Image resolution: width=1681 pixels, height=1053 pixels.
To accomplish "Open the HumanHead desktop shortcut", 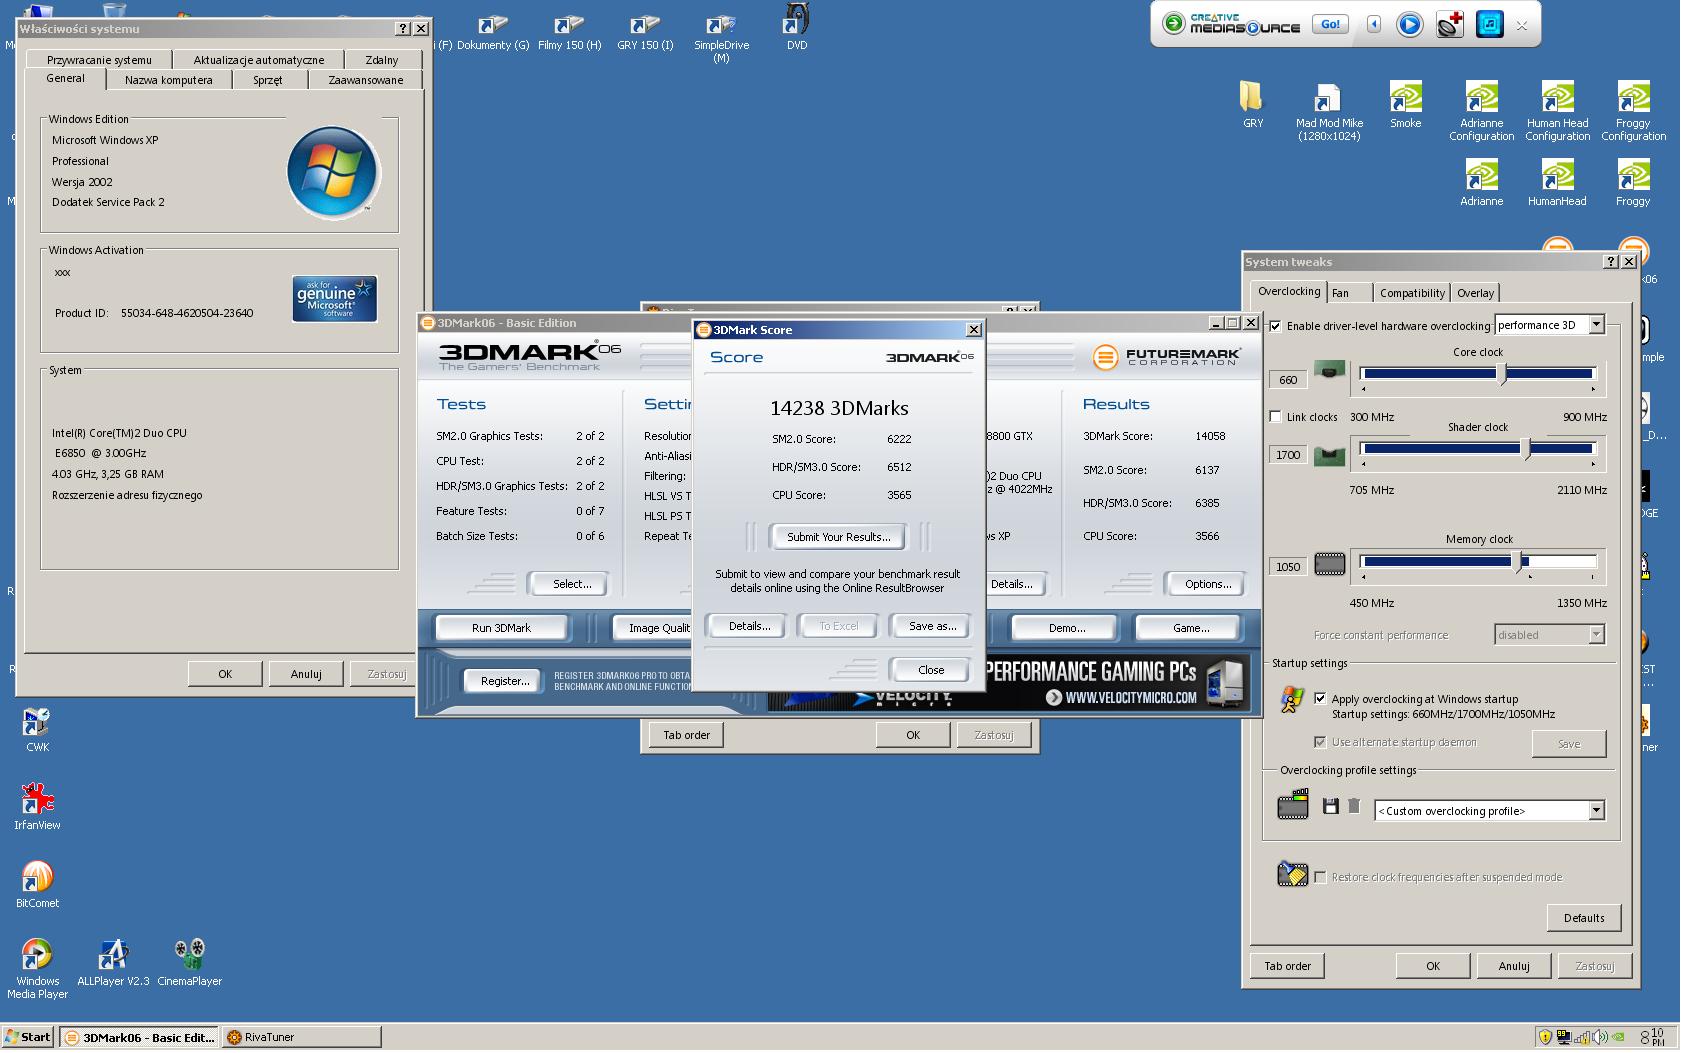I will point(1557,182).
